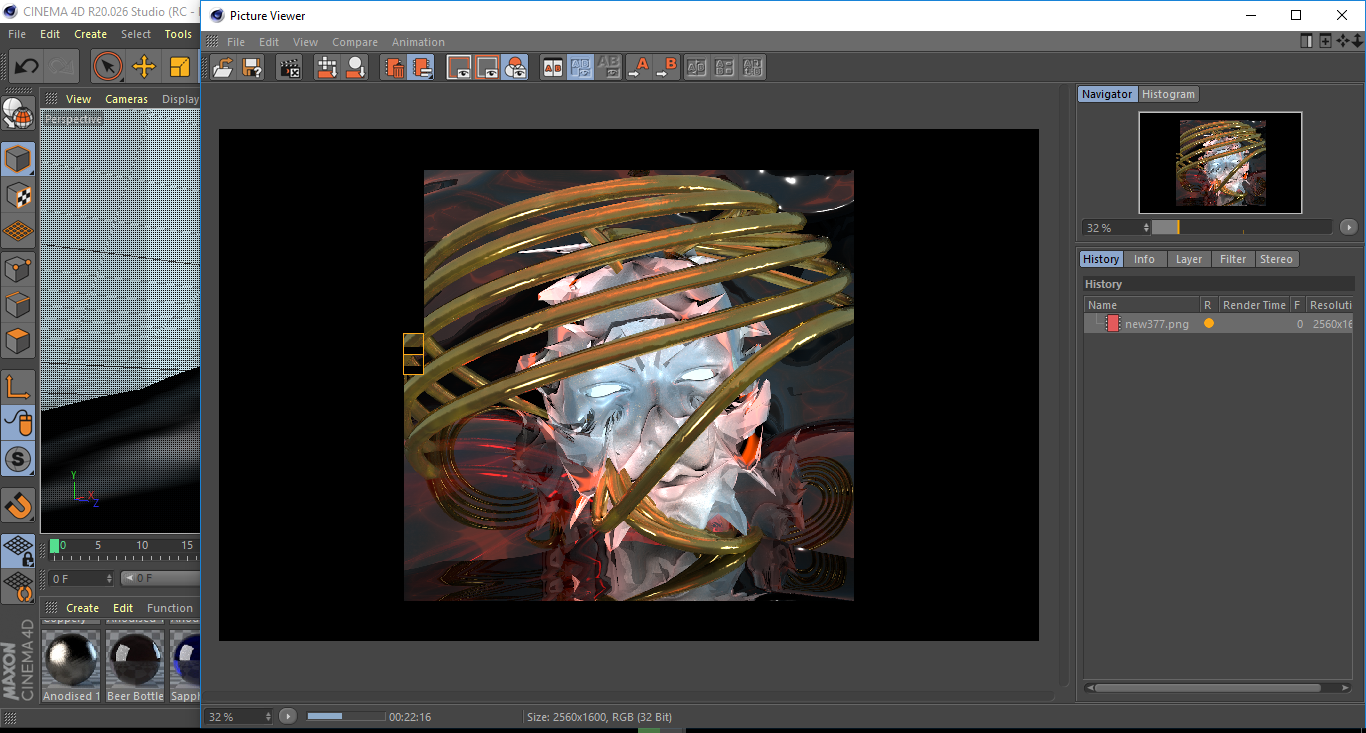This screenshot has height=733, width=1366.
Task: Toggle the history auto-add notebook icon
Action: click(422, 68)
